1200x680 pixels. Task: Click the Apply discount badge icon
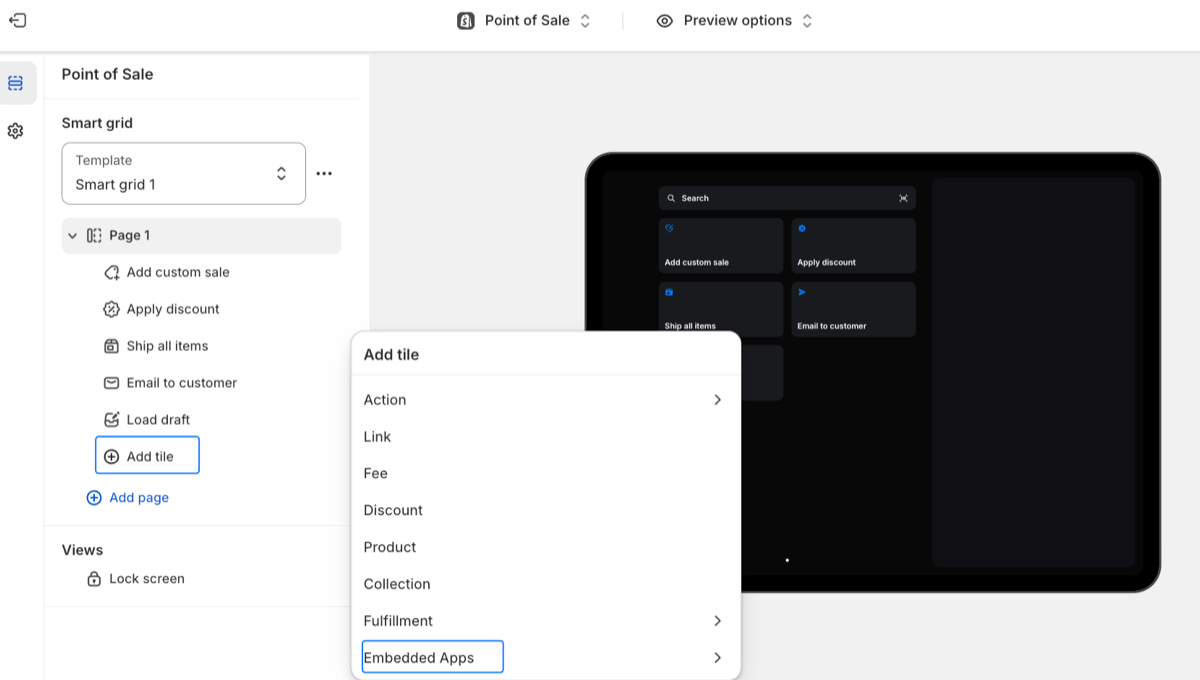point(112,310)
